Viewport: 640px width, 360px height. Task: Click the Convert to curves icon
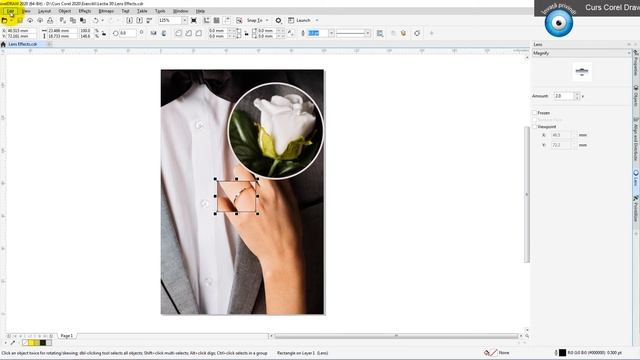click(417, 33)
